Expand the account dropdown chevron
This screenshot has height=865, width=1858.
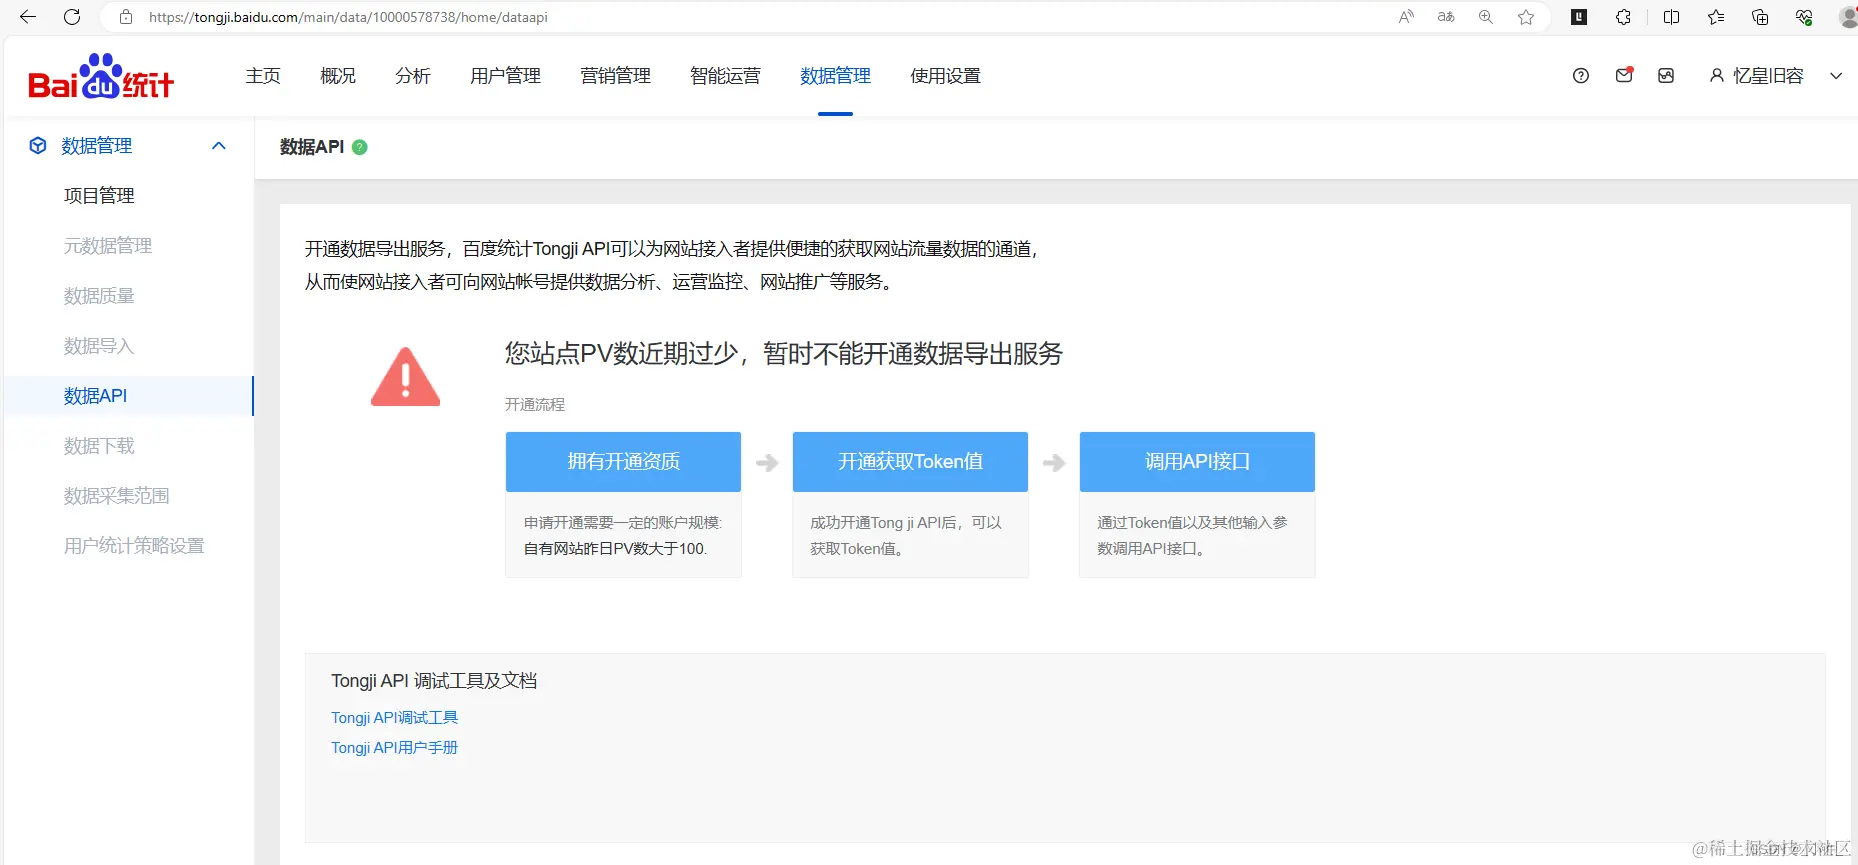[1836, 76]
